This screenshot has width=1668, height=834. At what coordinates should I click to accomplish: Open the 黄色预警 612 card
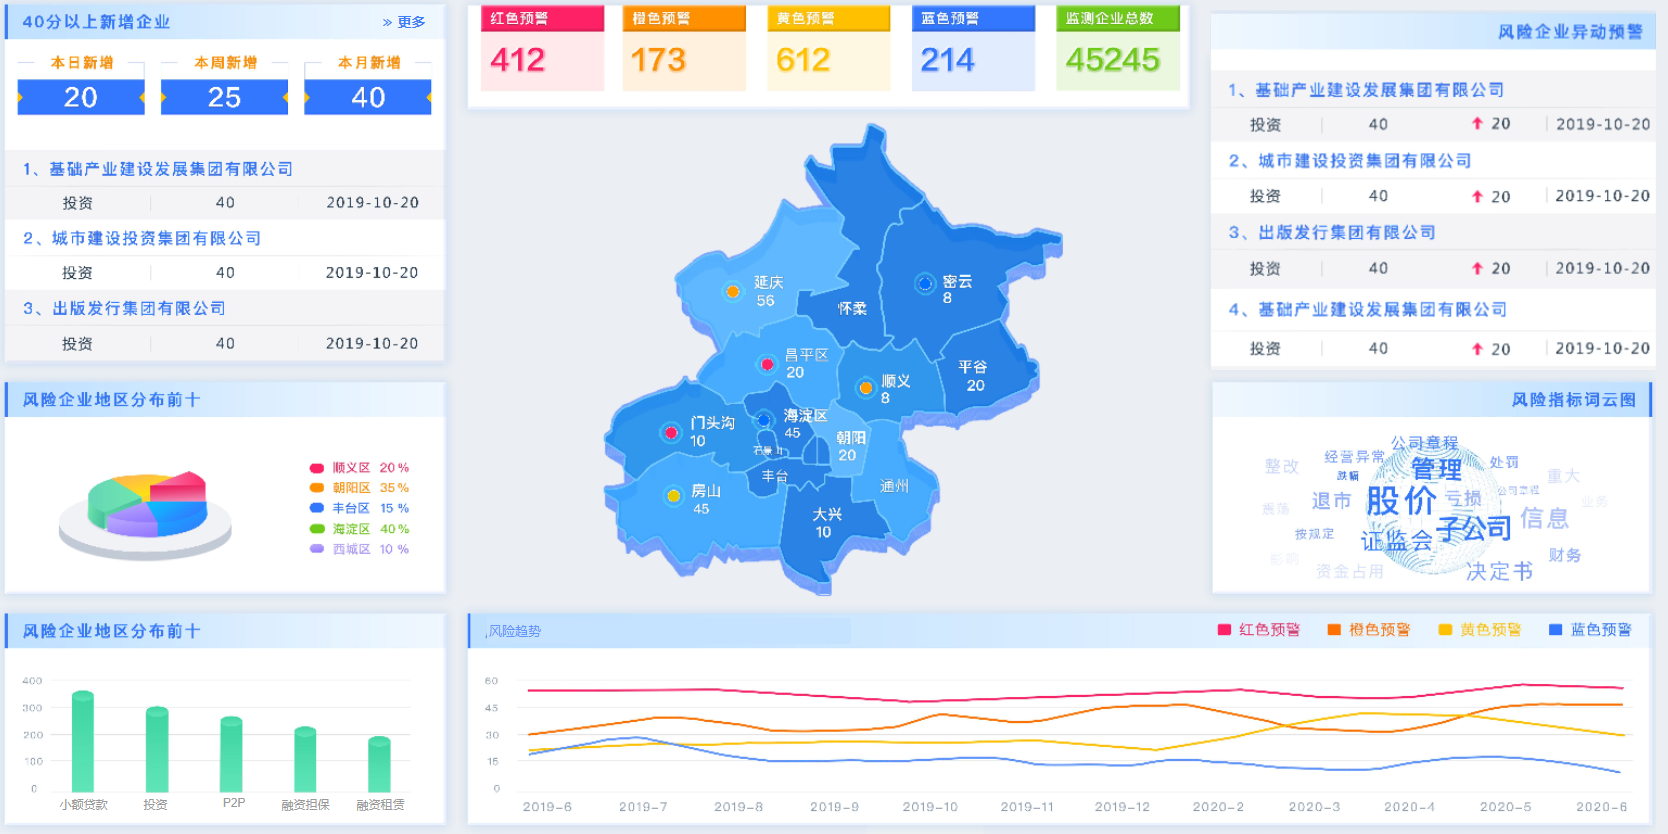[829, 48]
